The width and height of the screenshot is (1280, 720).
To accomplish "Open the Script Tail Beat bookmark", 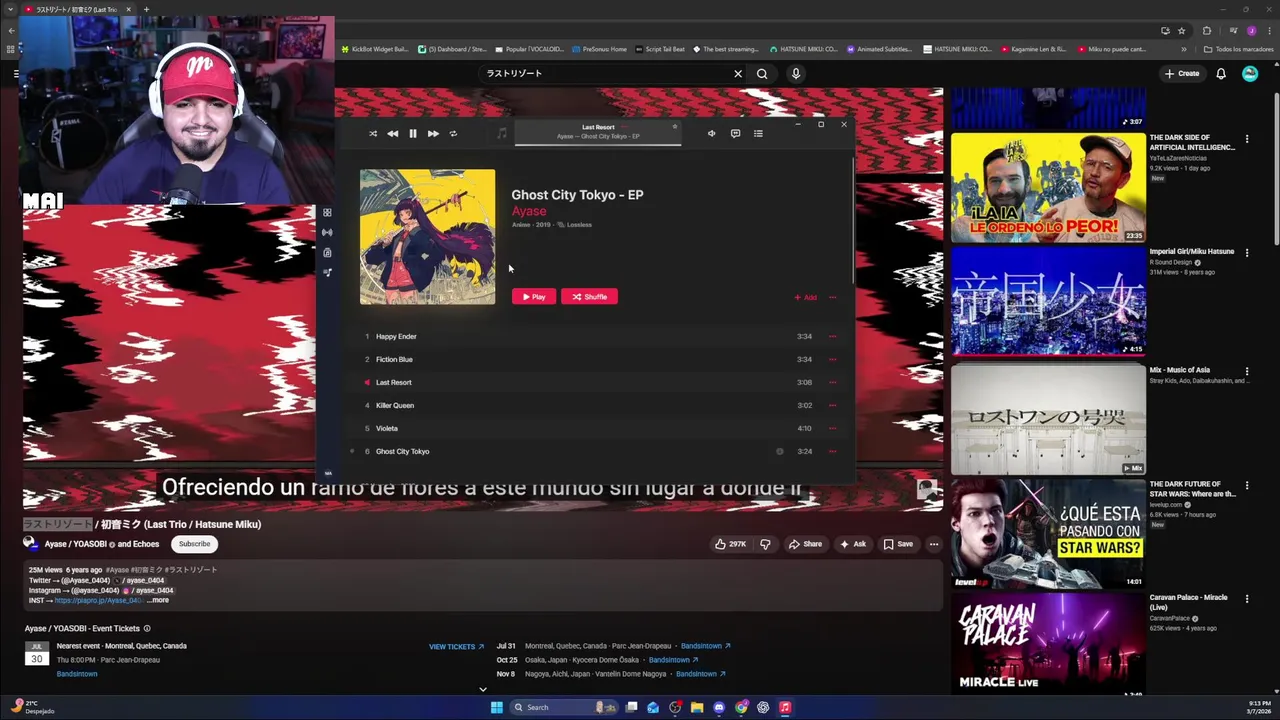I will [660, 49].
